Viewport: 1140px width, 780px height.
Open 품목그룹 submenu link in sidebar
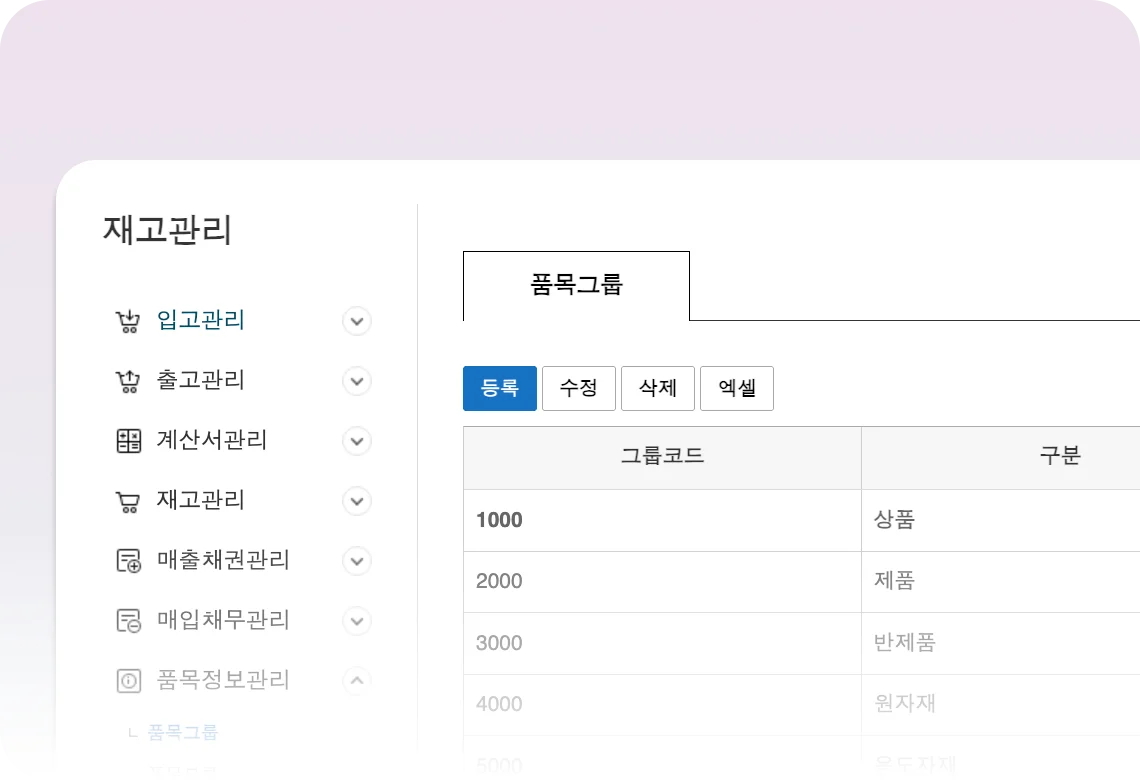(182, 732)
